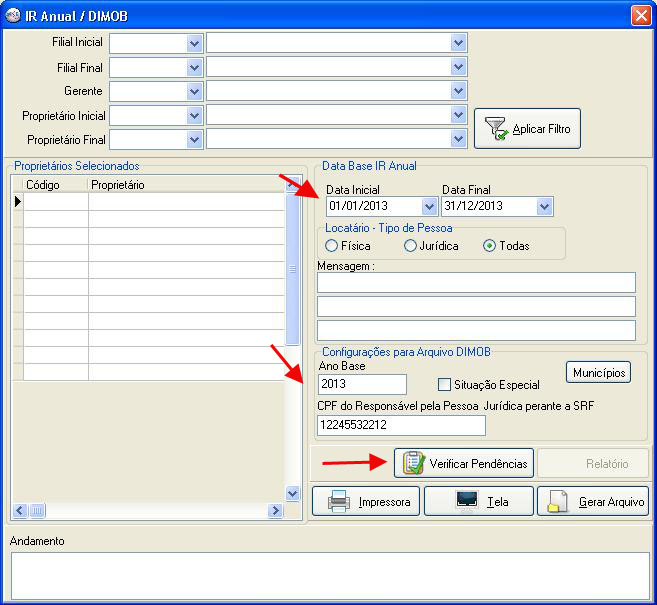
Task: Click the Tela monitor icon
Action: click(466, 501)
